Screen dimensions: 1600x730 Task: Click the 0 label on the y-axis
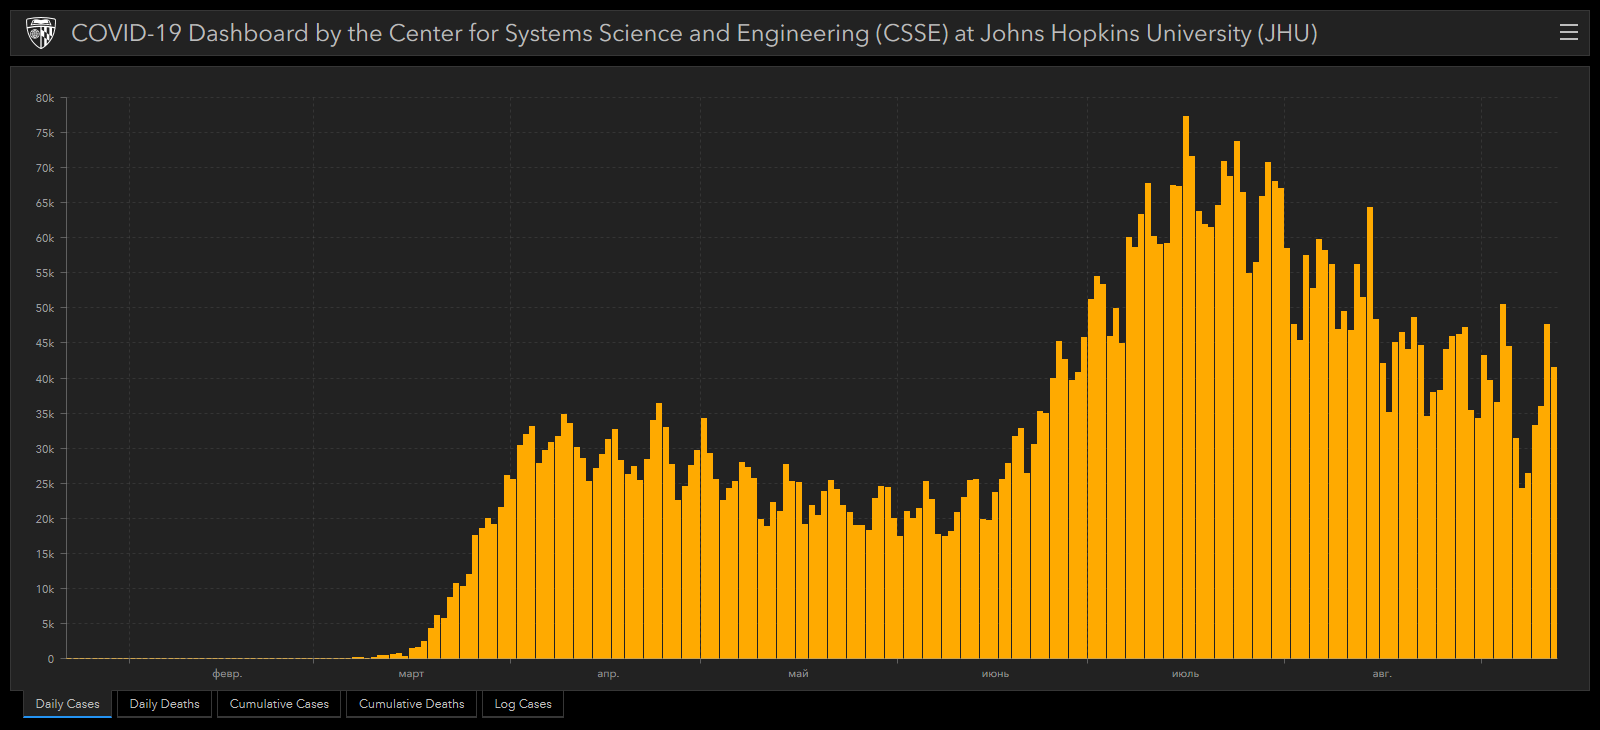click(51, 659)
